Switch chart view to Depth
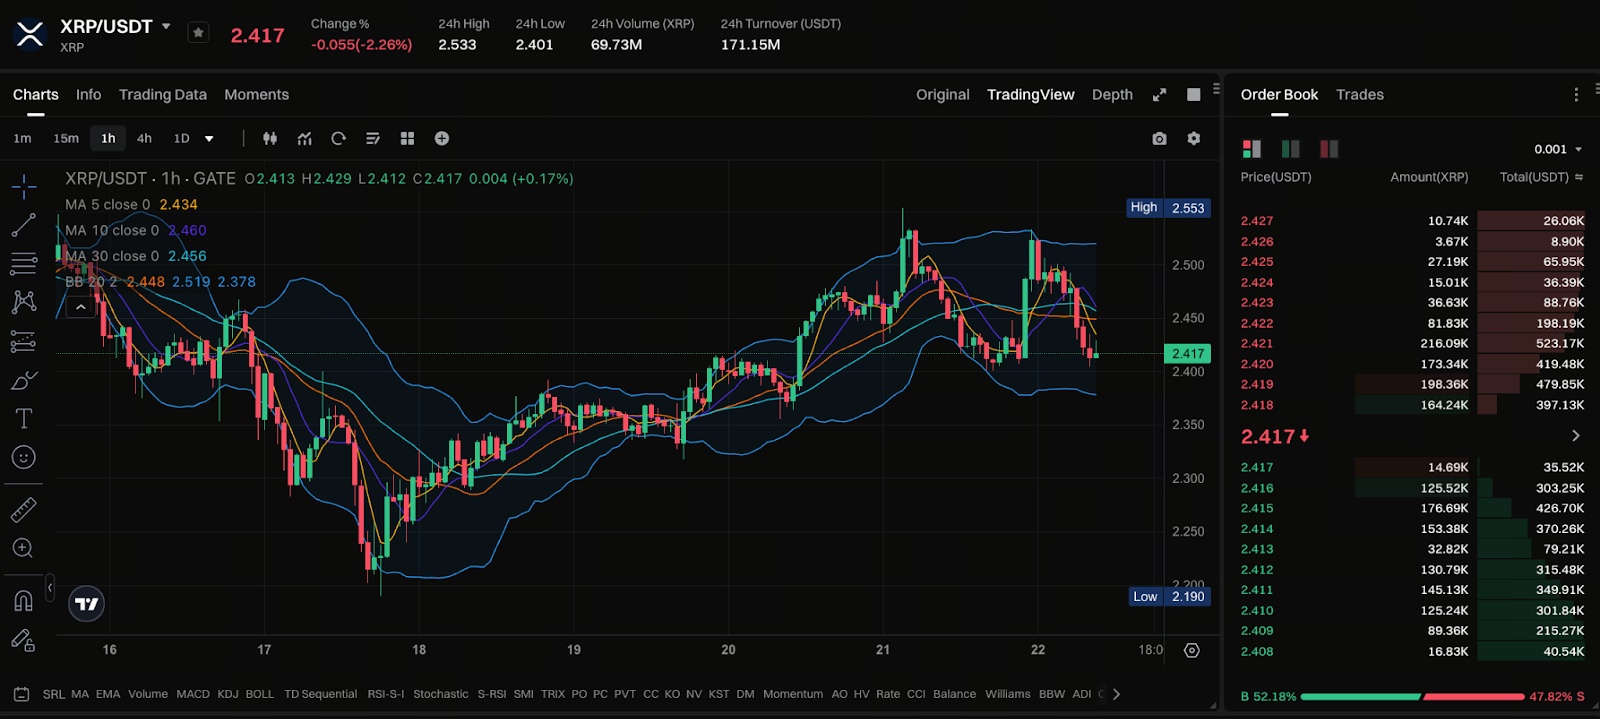 coord(1112,95)
